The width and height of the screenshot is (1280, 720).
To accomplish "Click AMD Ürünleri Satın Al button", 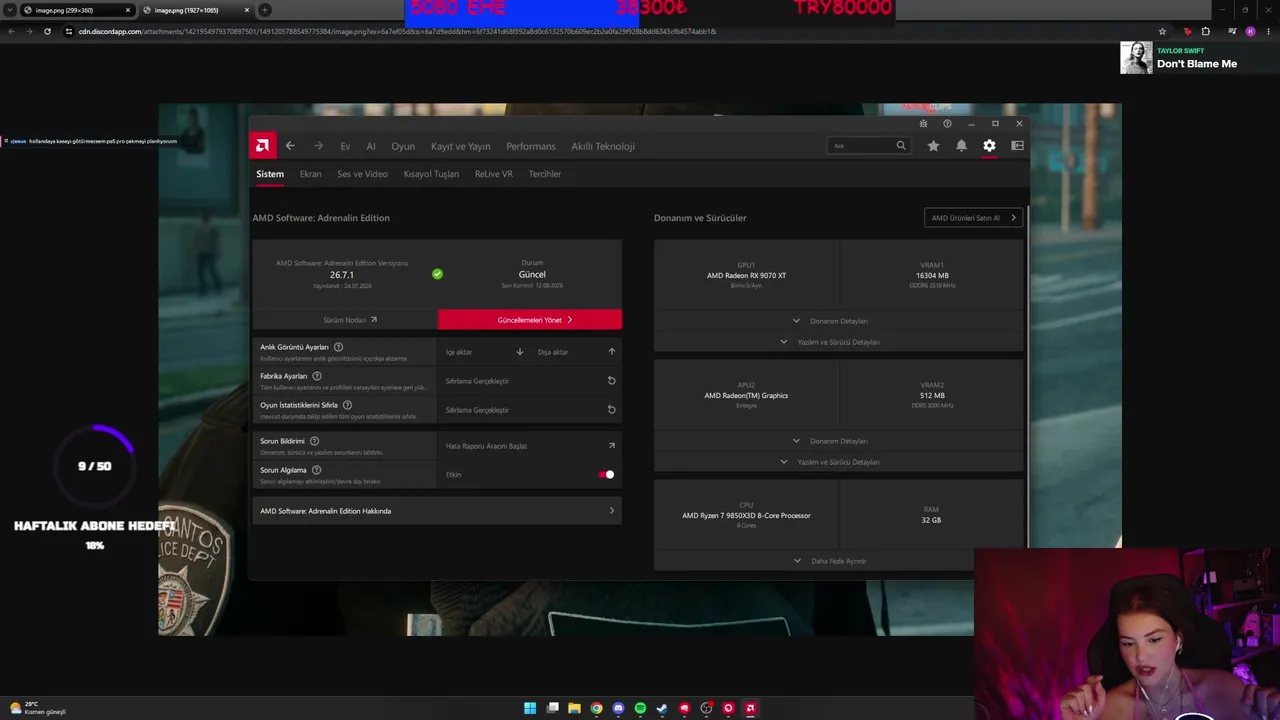I will [973, 218].
